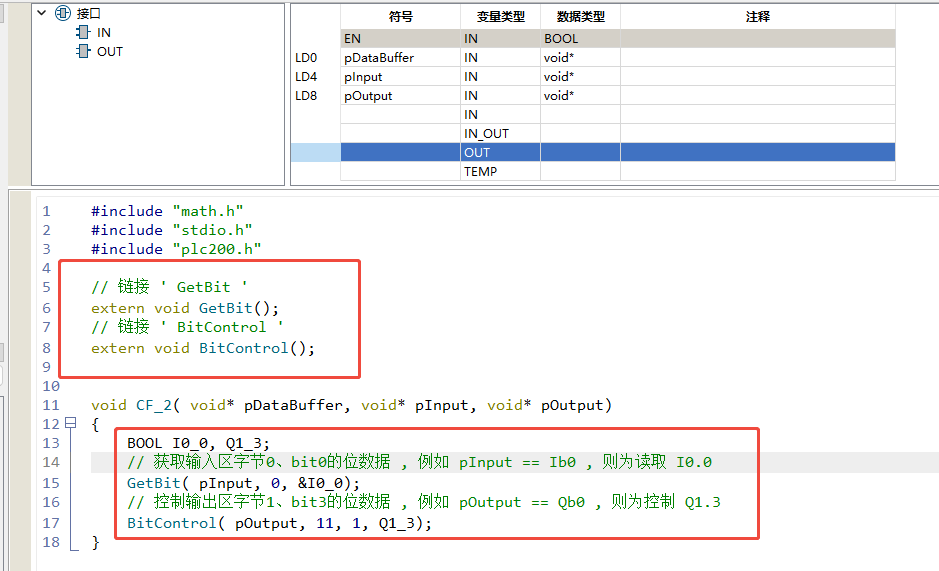Click the comment on line 16
Image resolution: width=939 pixels, height=571 pixels.
coord(423,502)
